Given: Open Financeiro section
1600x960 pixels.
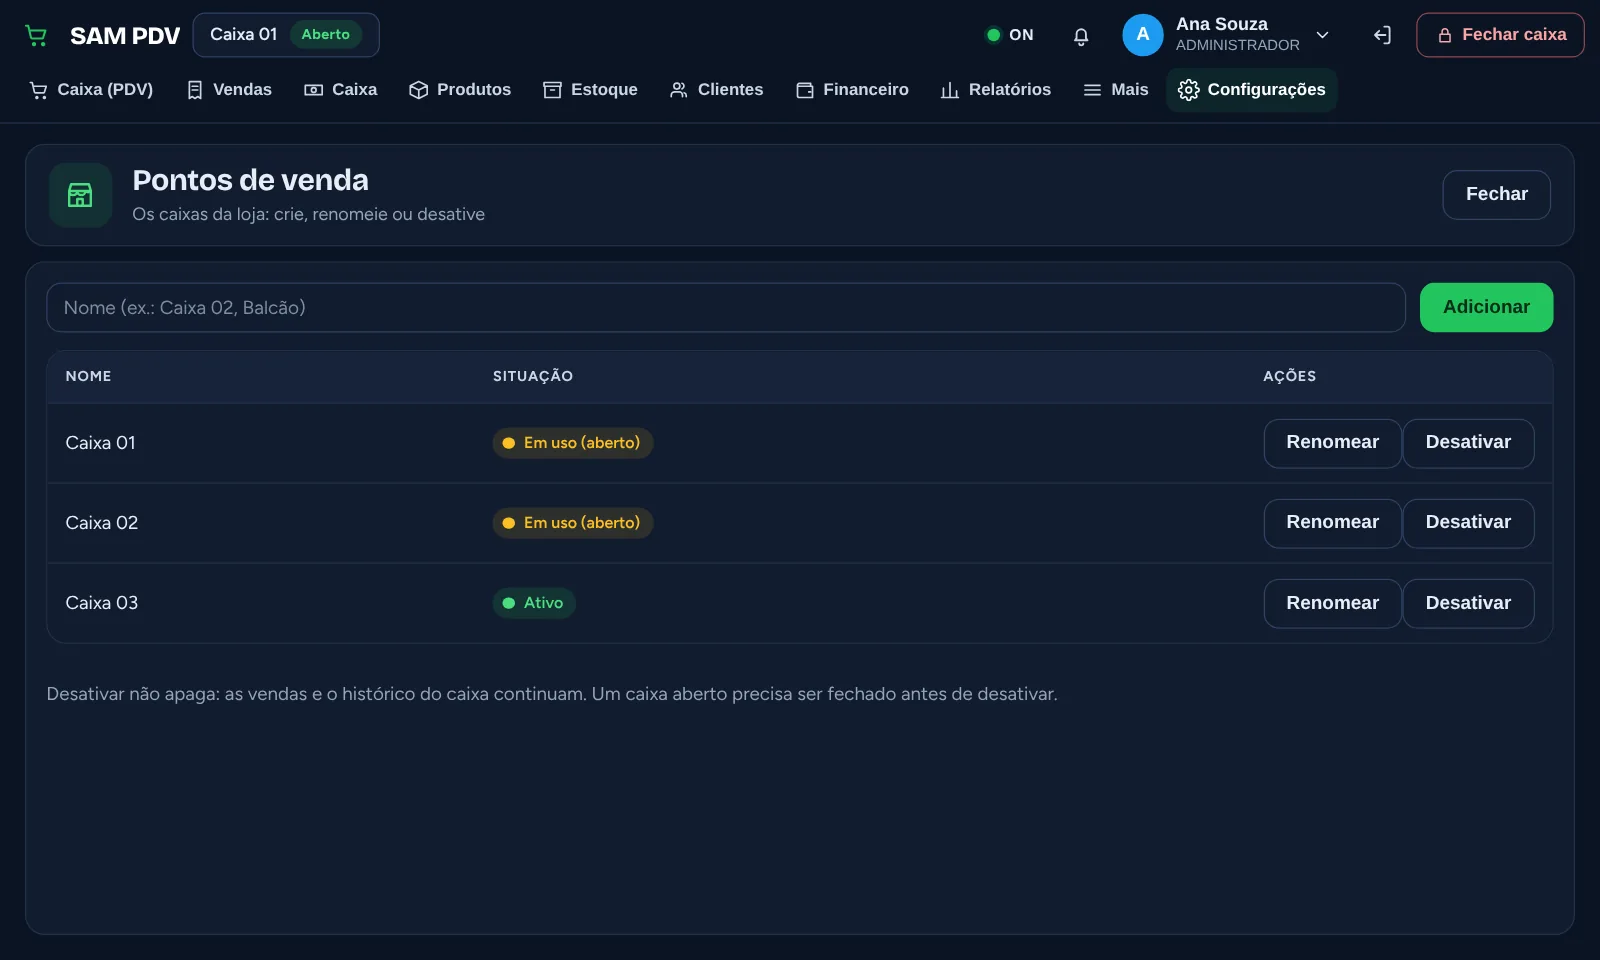Looking at the screenshot, I should pos(852,90).
